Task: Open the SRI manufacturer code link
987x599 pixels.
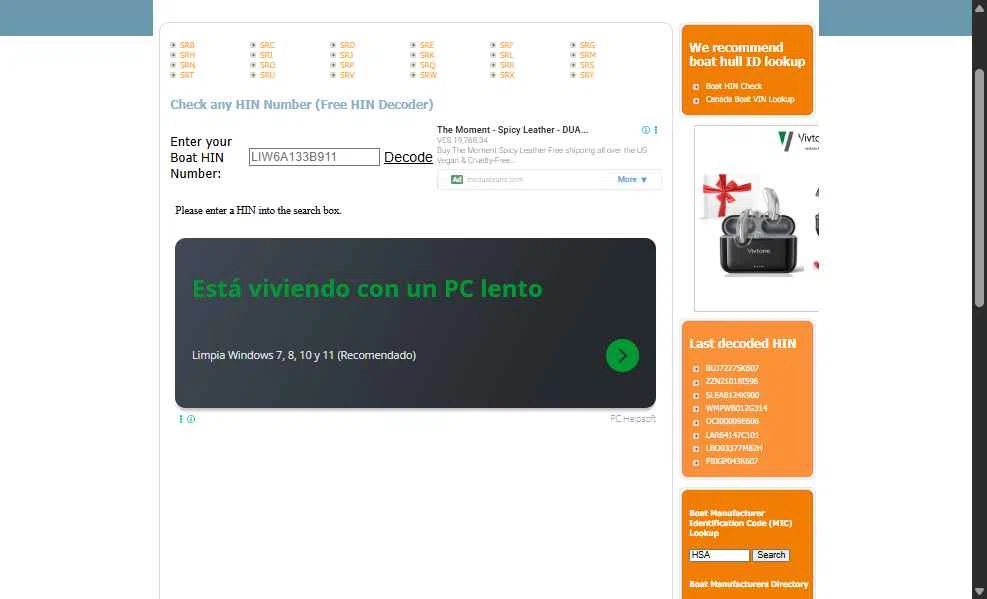Action: [266, 55]
